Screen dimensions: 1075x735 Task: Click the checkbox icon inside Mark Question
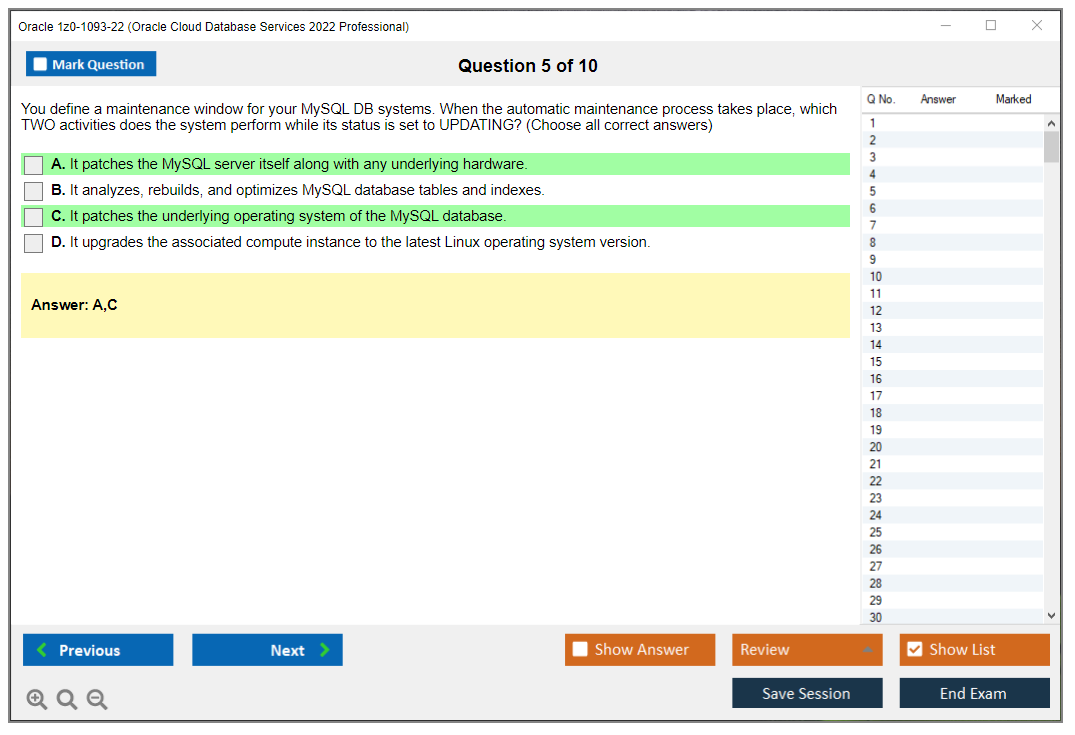pyautogui.click(x=40, y=63)
